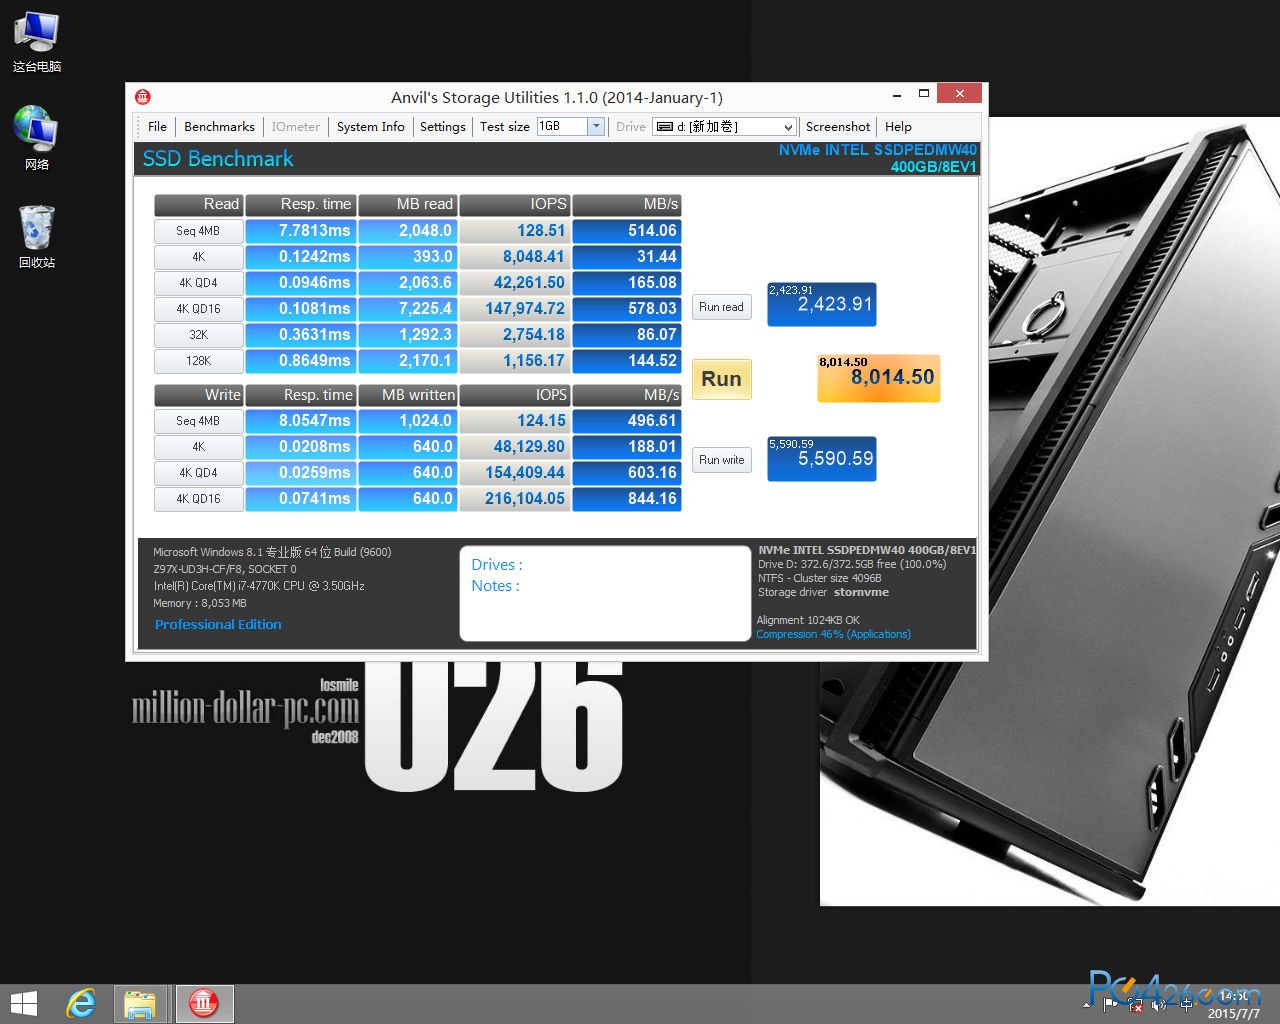
Task: Open This PC desktop icon
Action: (x=37, y=43)
